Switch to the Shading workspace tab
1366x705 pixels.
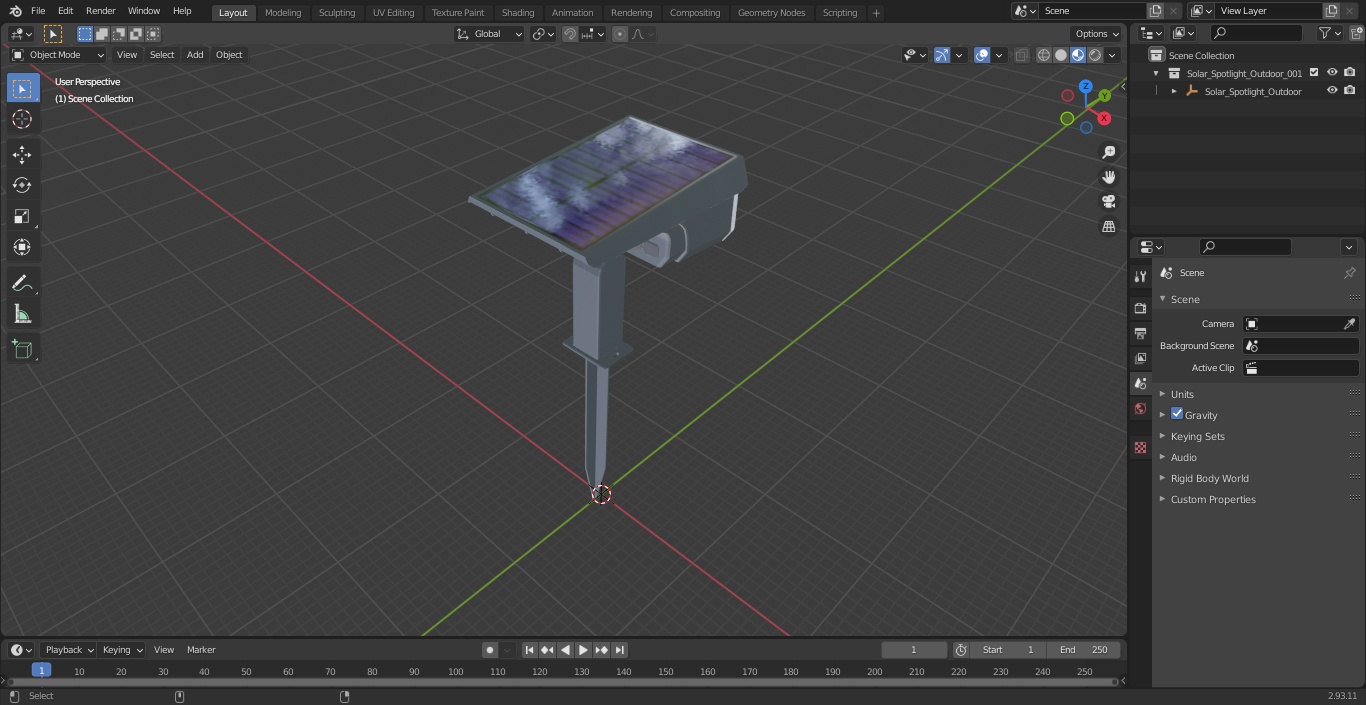(x=518, y=13)
